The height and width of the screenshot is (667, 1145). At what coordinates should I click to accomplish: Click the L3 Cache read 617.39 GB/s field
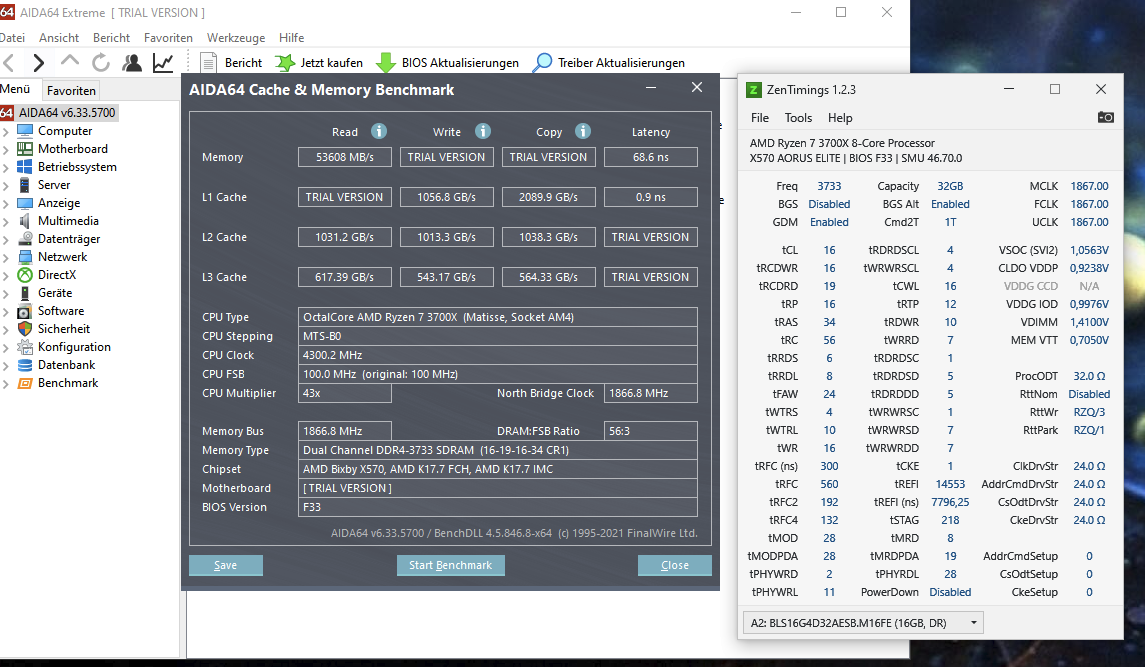tap(345, 277)
